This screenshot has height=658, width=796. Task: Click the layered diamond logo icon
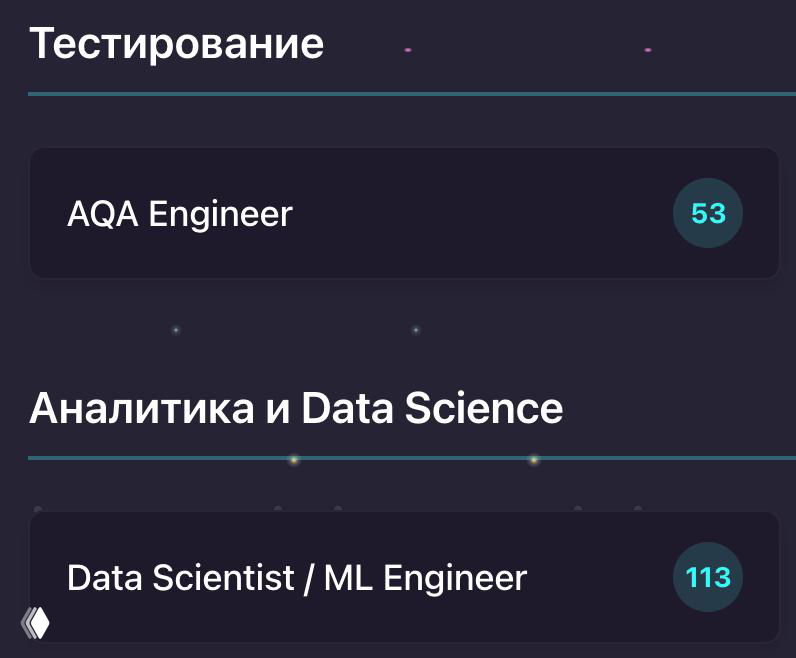pyautogui.click(x=36, y=622)
